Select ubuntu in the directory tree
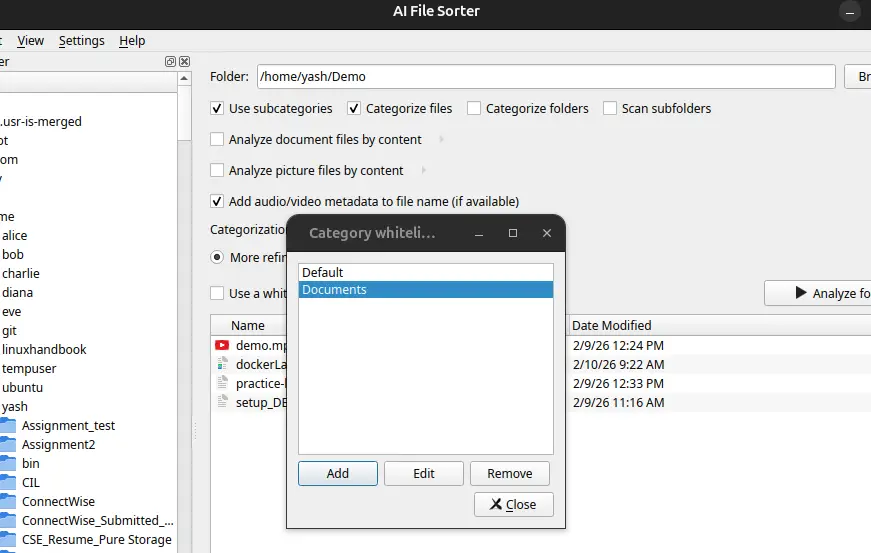The width and height of the screenshot is (871, 553). [x=22, y=387]
